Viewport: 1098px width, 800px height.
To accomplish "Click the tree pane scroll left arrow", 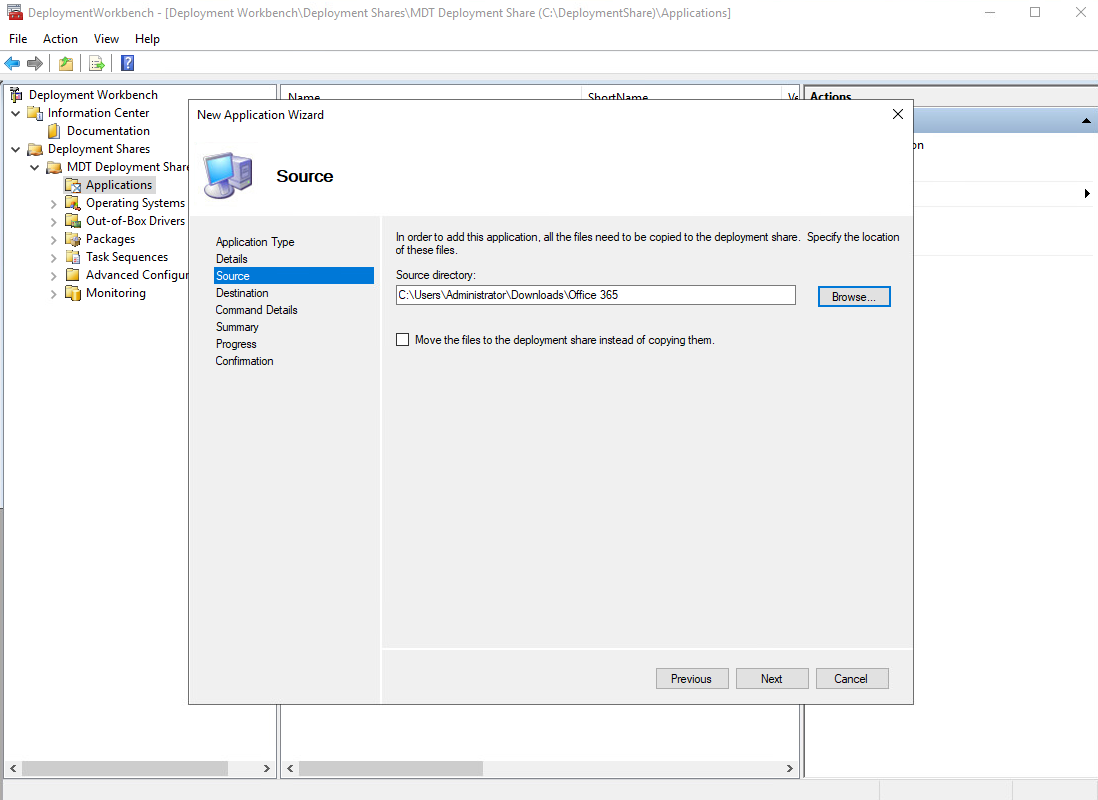I will 13,768.
